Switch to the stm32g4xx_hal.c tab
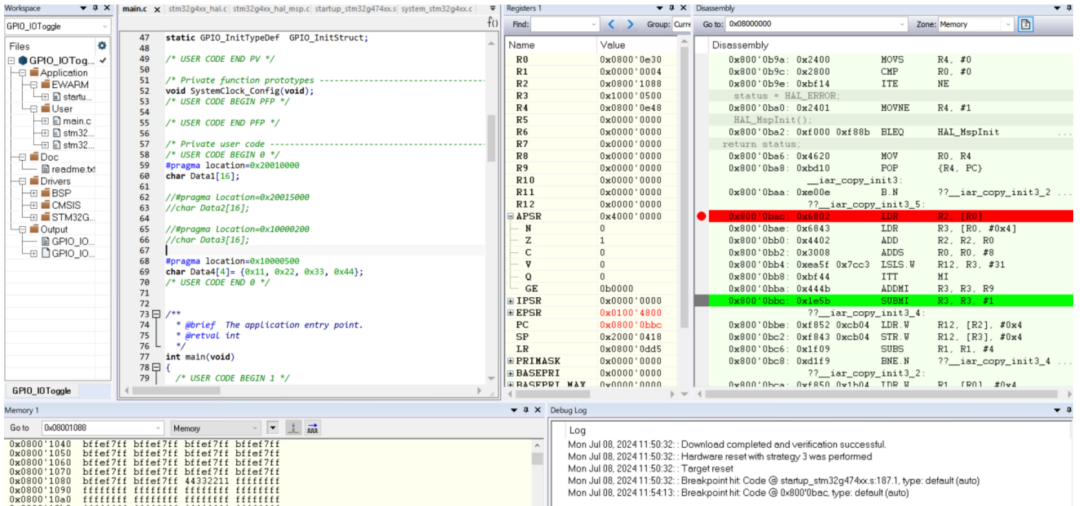This screenshot has width=1080, height=506. tap(197, 9)
